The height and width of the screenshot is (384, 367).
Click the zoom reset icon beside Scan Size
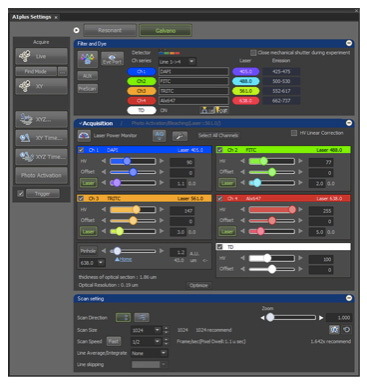pos(347,330)
